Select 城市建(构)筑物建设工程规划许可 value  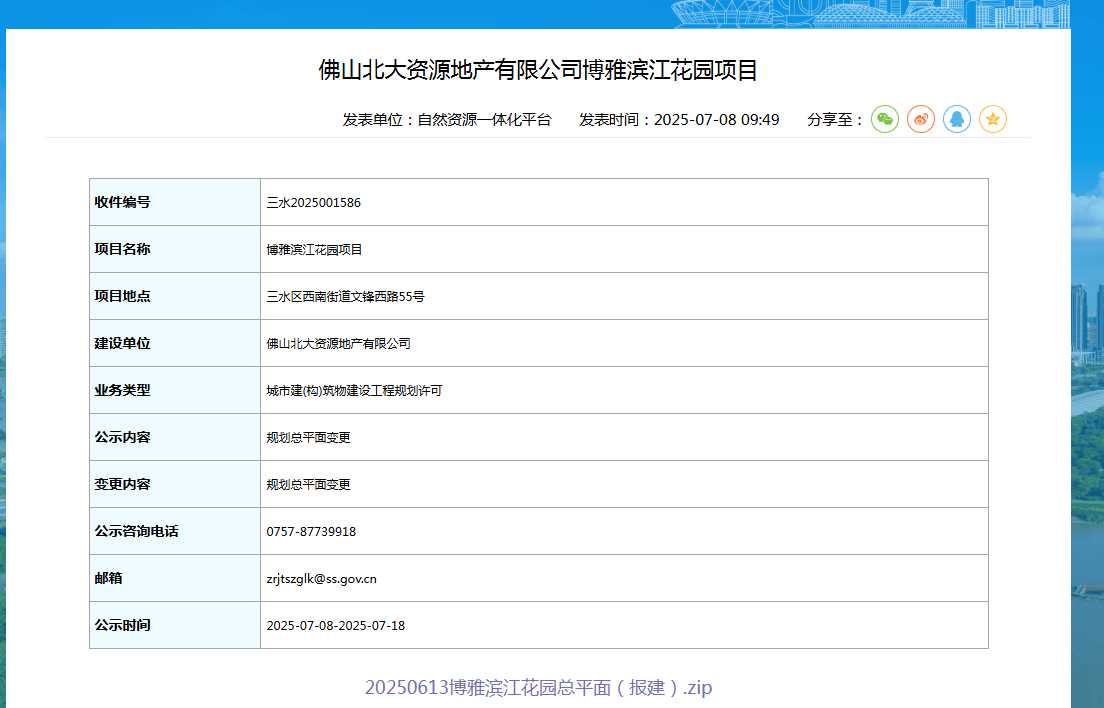(354, 391)
